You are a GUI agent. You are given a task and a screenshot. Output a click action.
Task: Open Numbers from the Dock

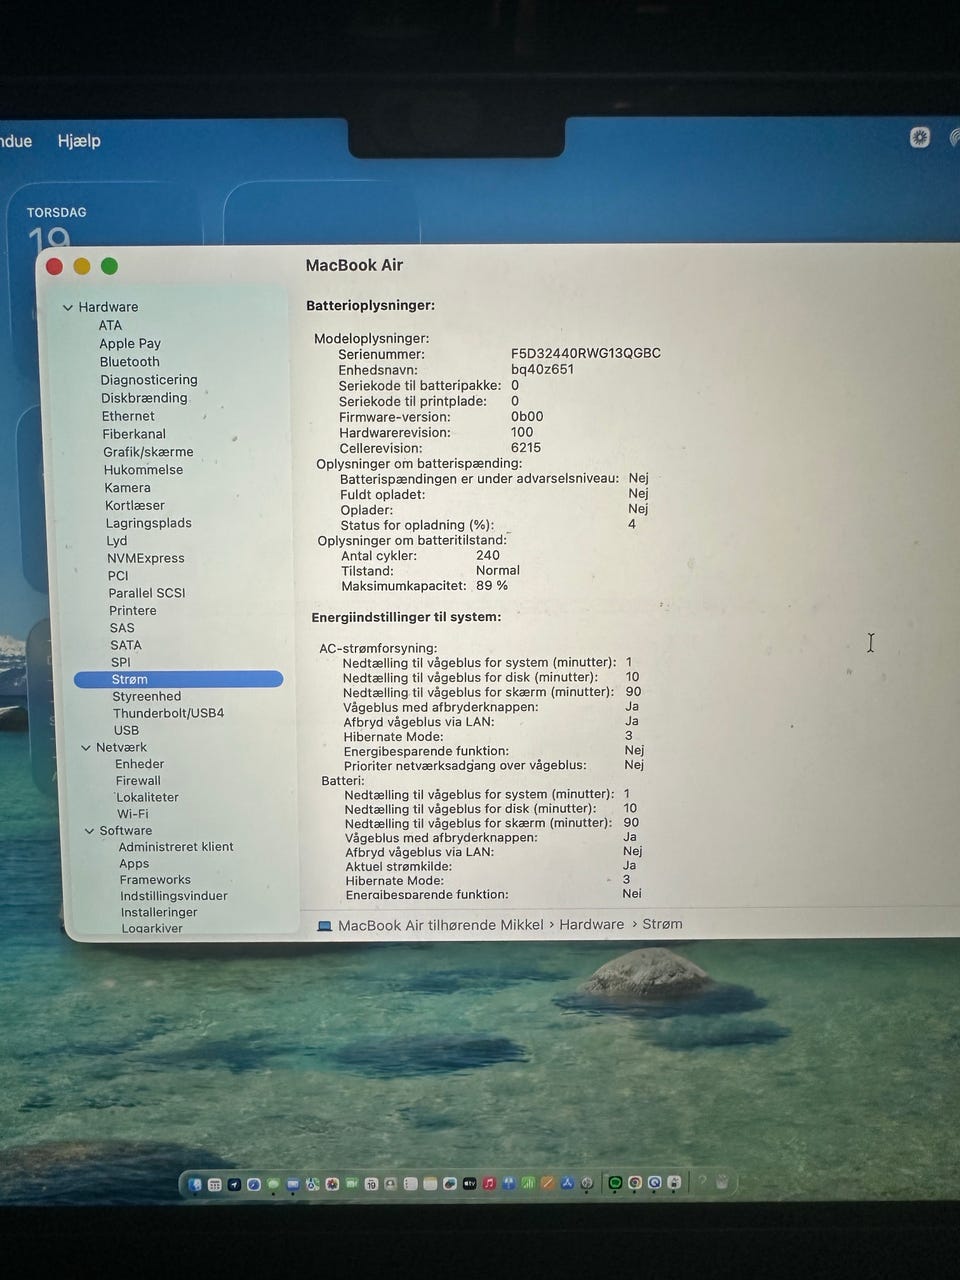pyautogui.click(x=528, y=1184)
